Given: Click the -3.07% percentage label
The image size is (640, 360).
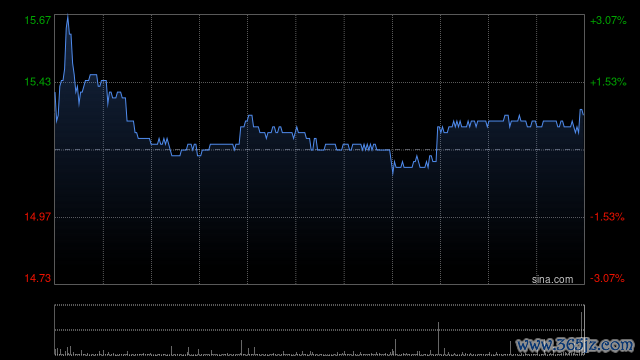Looking at the screenshot, I should tap(607, 278).
